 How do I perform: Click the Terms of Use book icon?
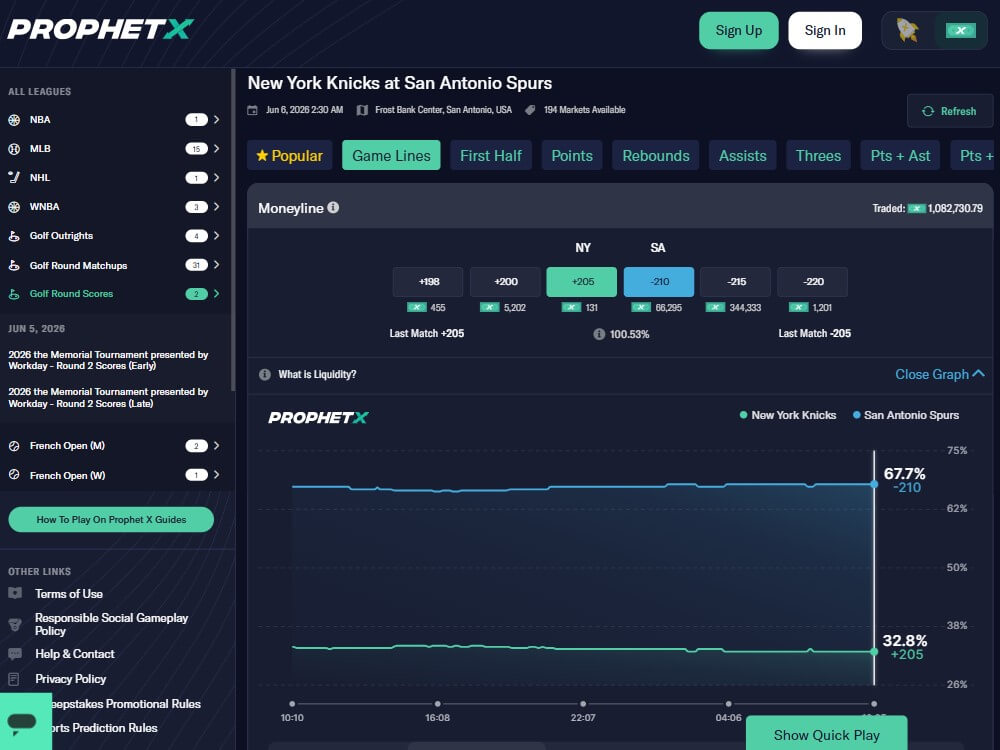pos(15,593)
